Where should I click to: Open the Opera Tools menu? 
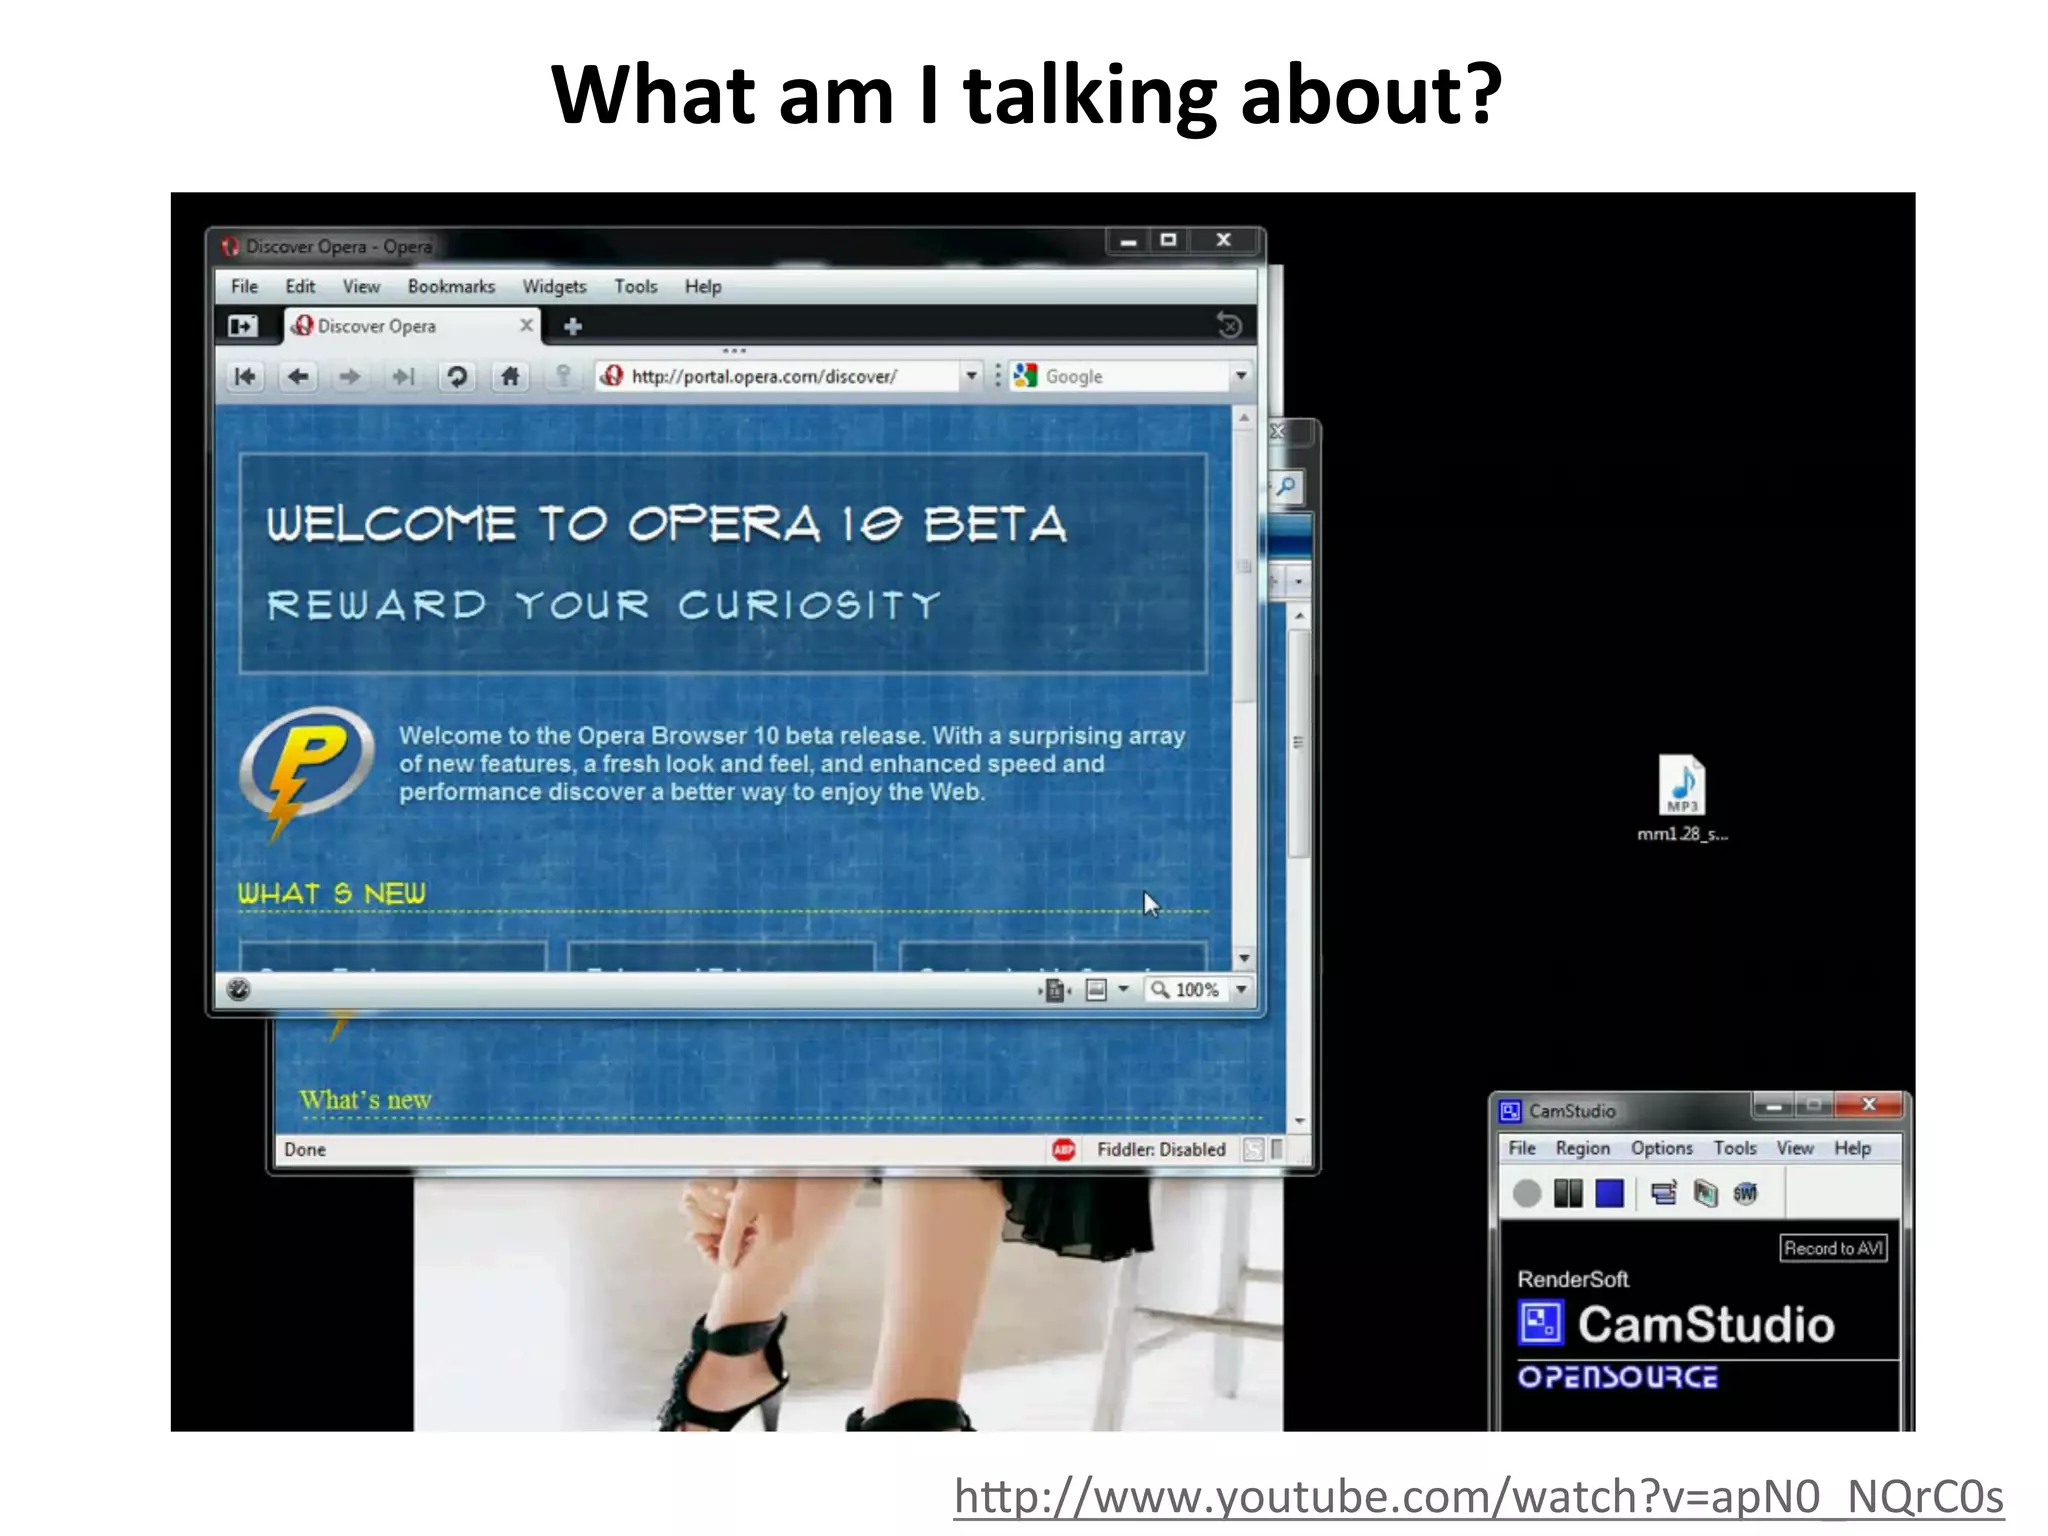(x=635, y=287)
